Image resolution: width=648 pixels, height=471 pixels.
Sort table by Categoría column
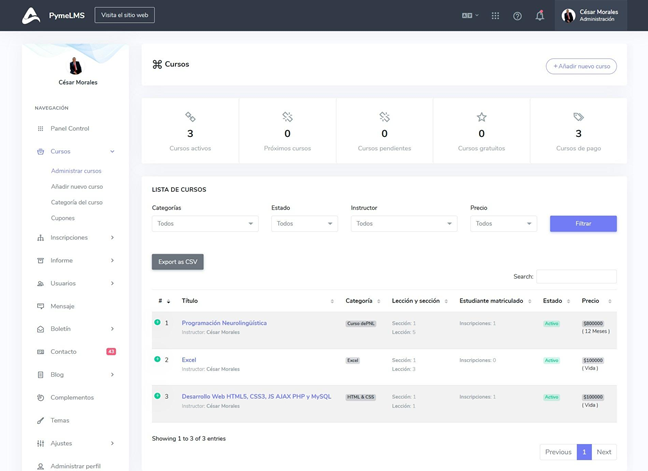(362, 301)
